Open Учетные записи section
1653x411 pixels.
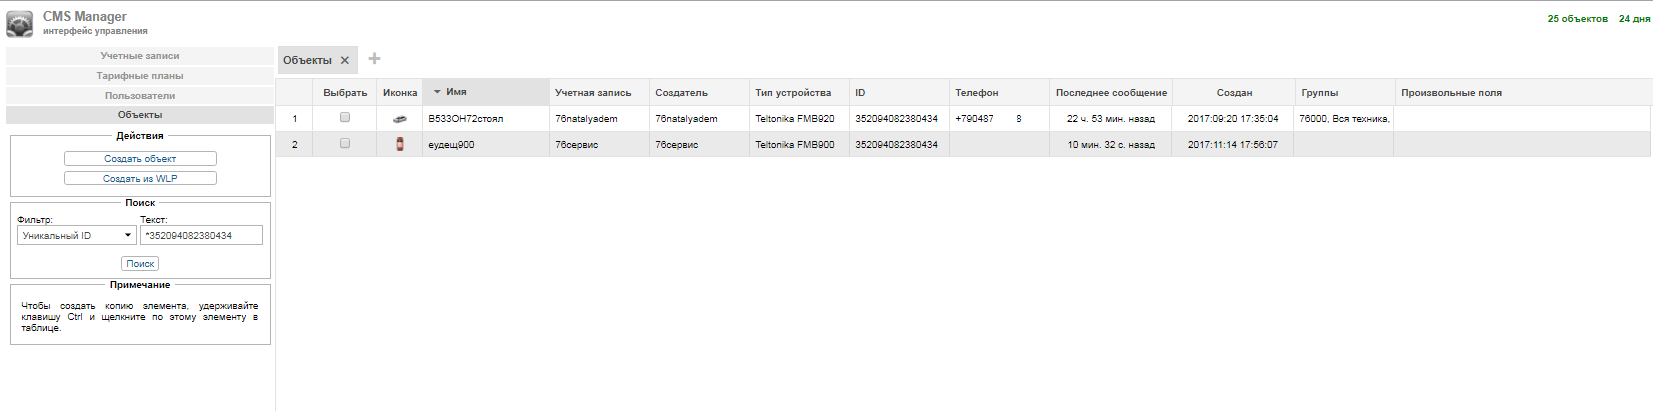click(140, 56)
